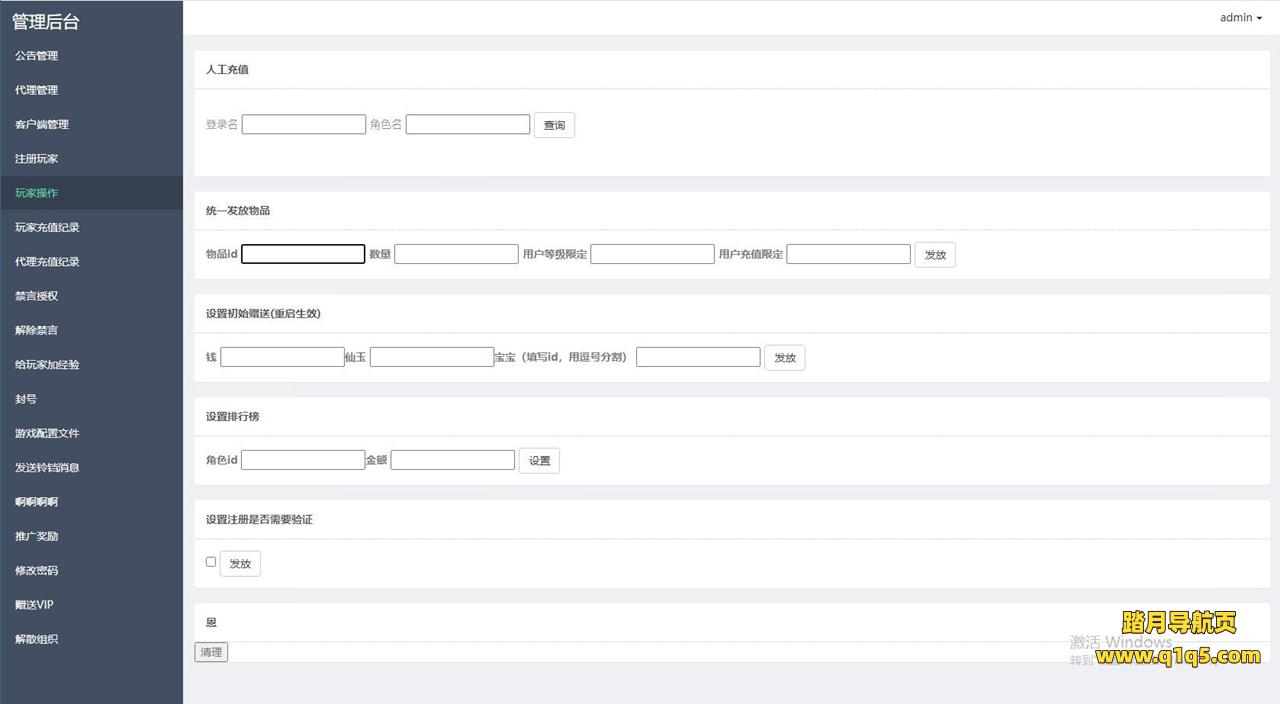The image size is (1280, 704).
Task: Select 客户端管理 in the sidebar
Action: [42, 124]
